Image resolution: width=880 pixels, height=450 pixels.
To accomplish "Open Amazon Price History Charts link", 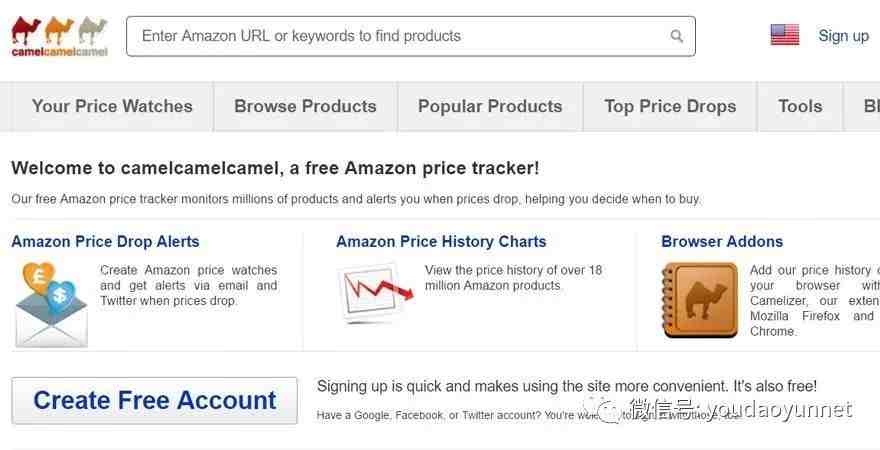I will click(x=441, y=241).
